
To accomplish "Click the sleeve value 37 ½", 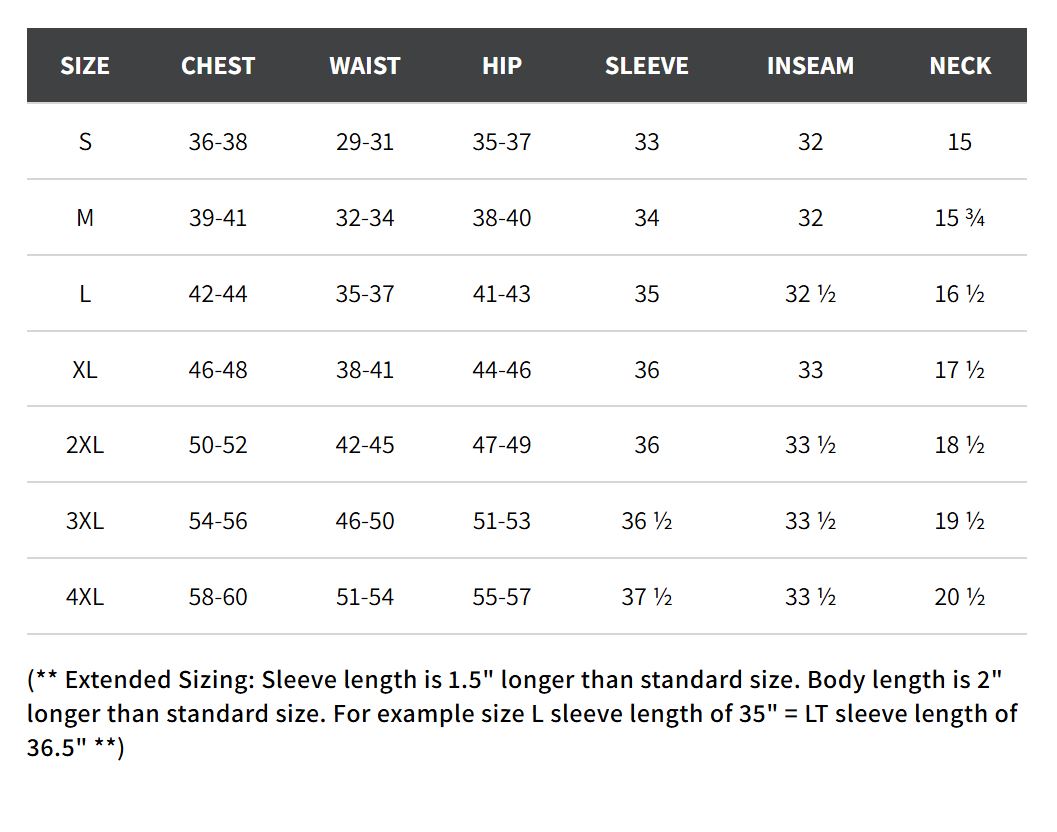I will 647,597.
